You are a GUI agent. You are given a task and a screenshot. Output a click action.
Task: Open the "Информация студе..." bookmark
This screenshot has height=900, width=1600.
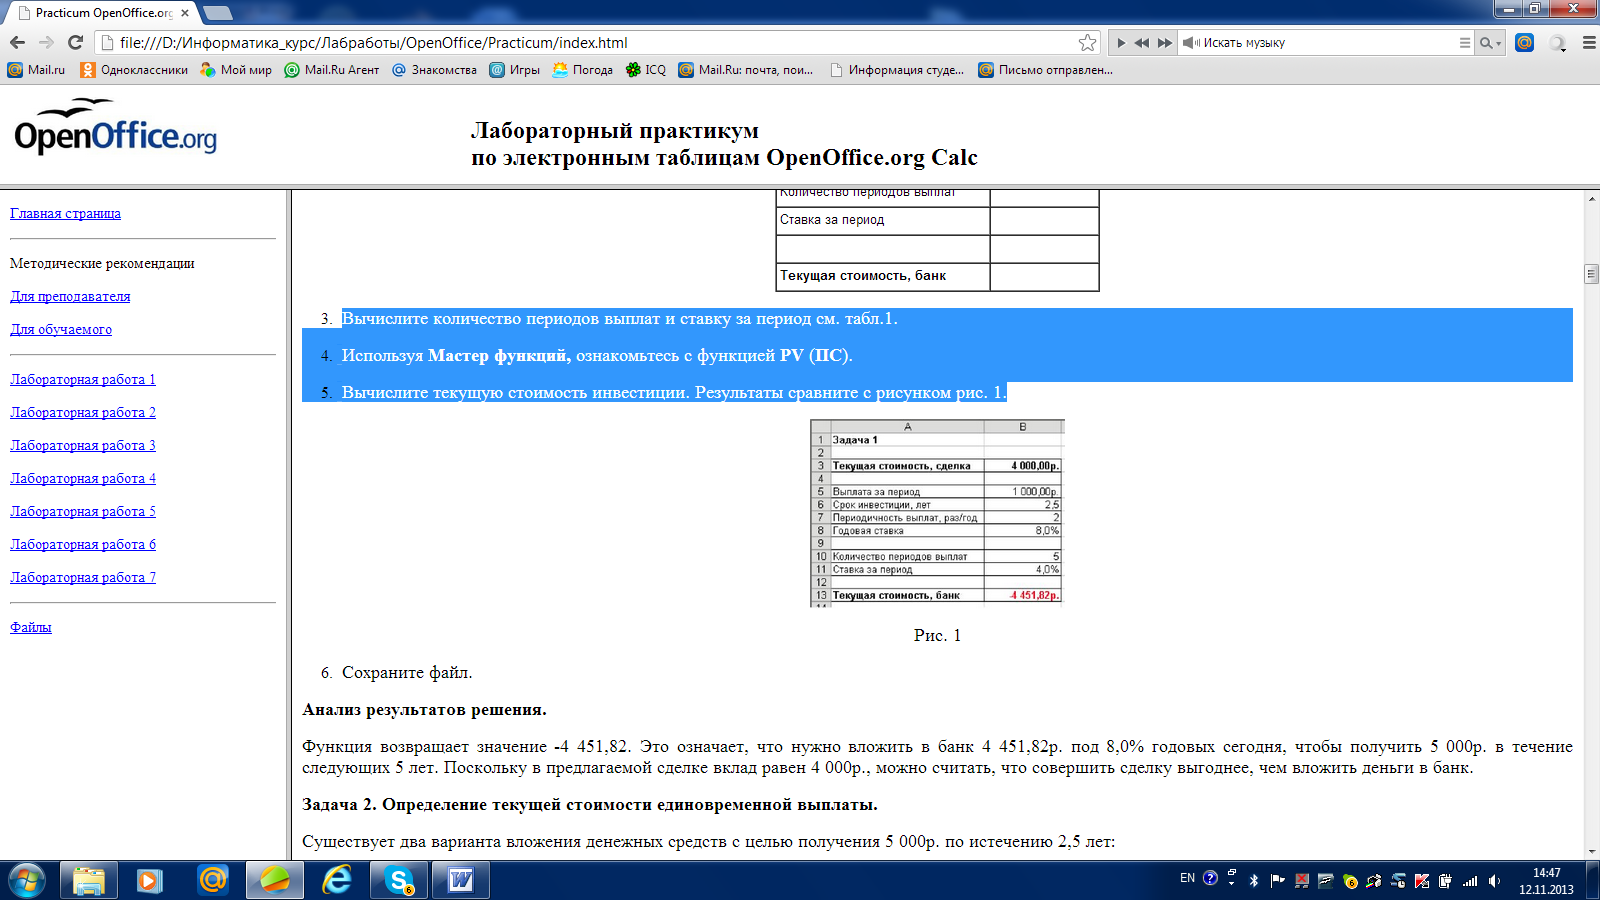coord(896,70)
